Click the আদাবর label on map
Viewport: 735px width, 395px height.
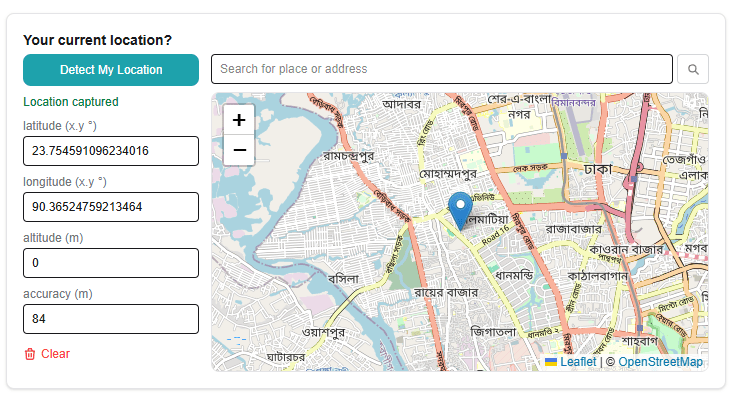tap(402, 104)
